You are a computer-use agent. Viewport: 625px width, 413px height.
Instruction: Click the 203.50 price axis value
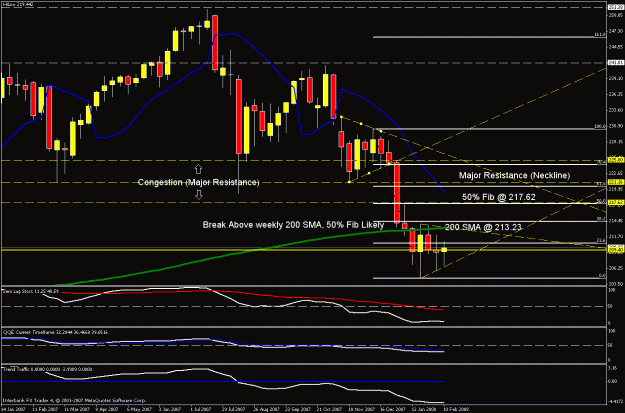(x=616, y=284)
